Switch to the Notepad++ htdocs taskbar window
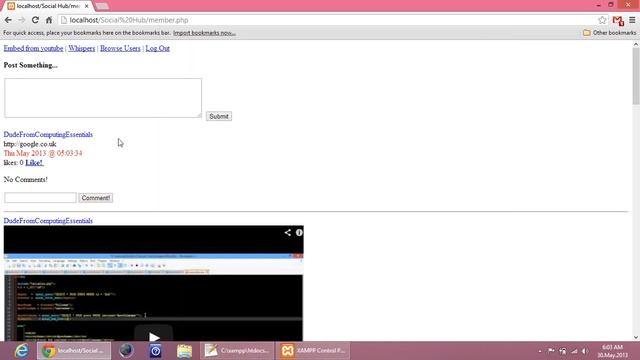The height and width of the screenshot is (360, 640). coord(237,351)
